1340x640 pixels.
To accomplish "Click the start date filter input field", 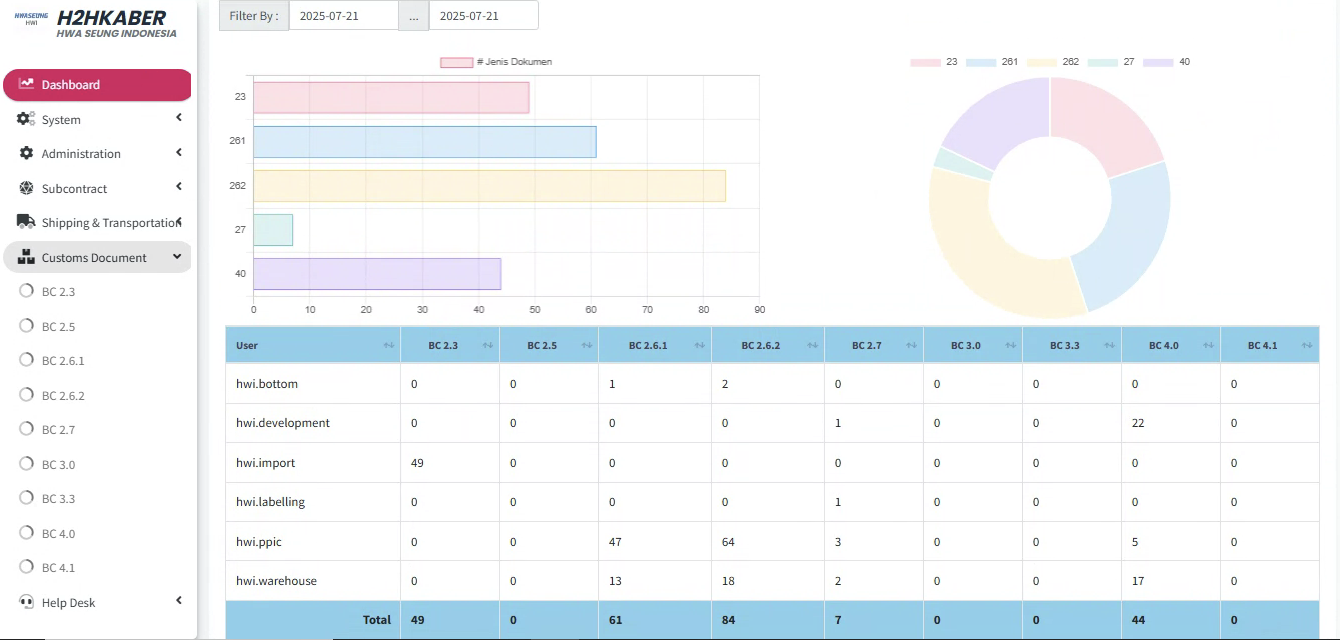I will click(x=343, y=16).
